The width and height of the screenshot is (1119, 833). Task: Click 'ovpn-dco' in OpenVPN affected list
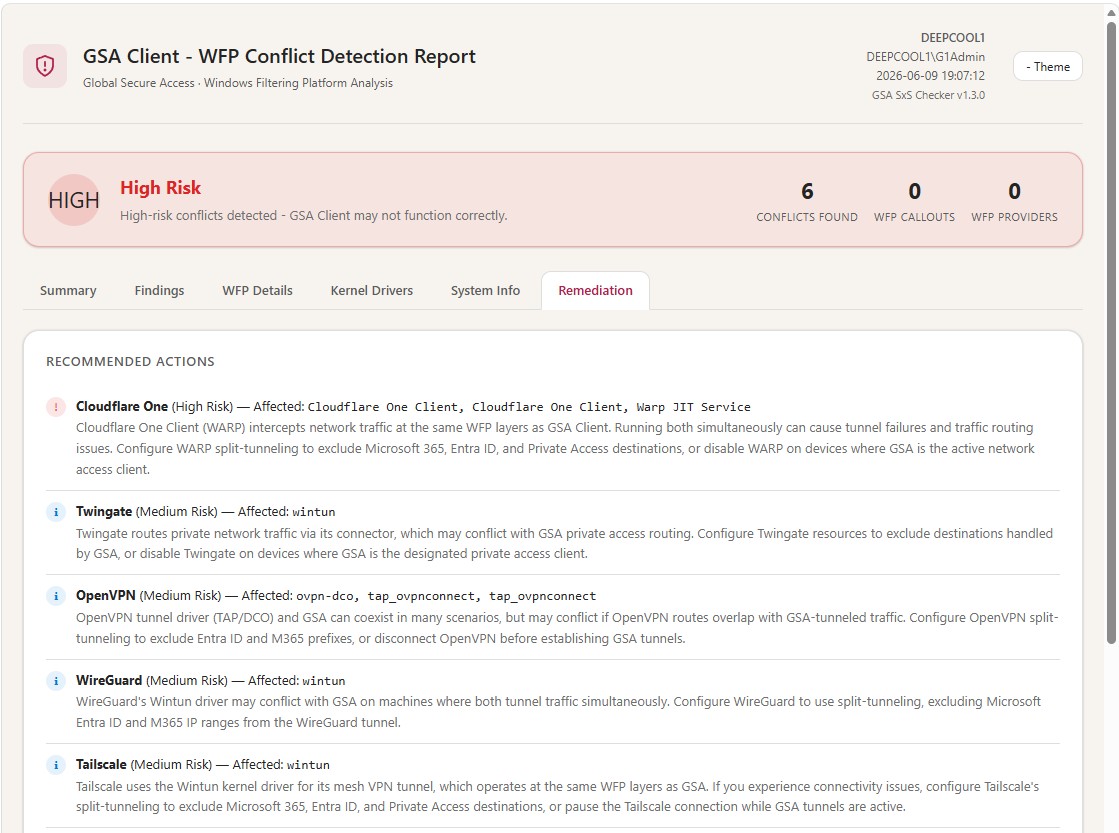coord(325,596)
